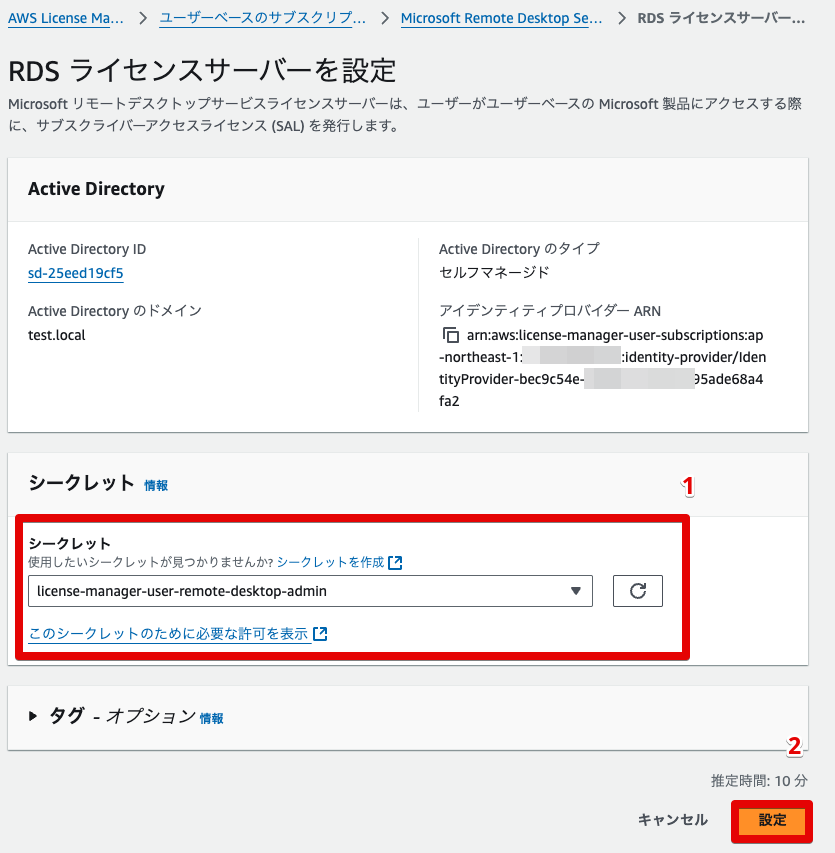The image size is (835, 853).
Task: Click the Active Directory panel heading
Action: point(96,189)
